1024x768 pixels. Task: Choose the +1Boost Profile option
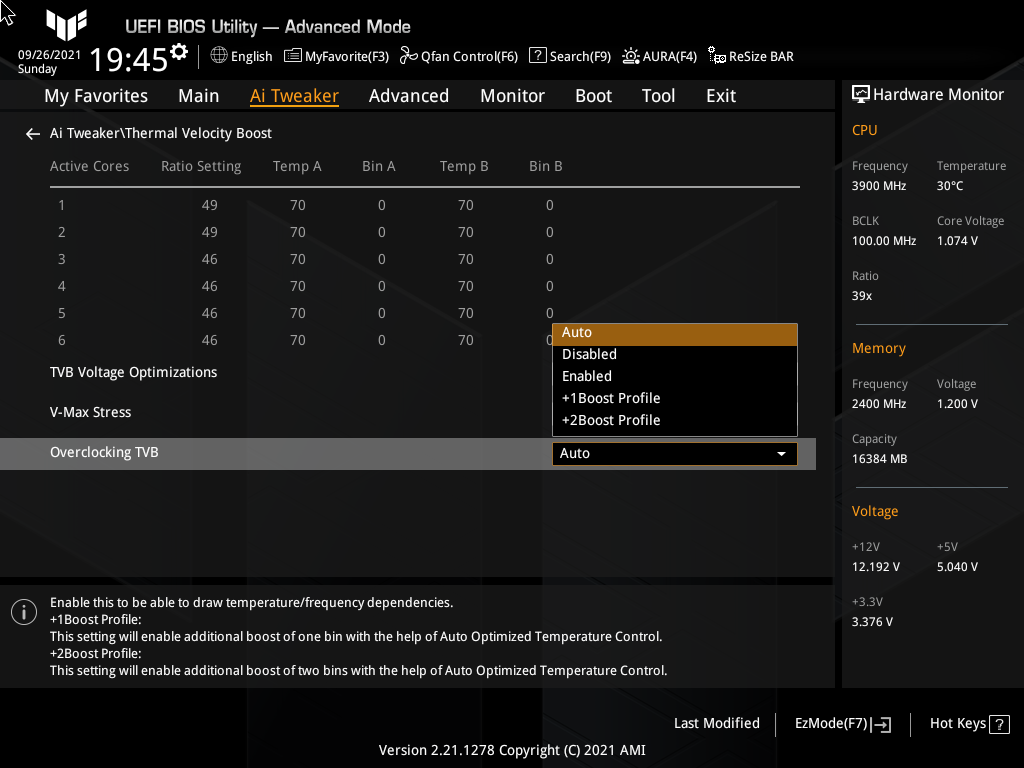pos(611,397)
